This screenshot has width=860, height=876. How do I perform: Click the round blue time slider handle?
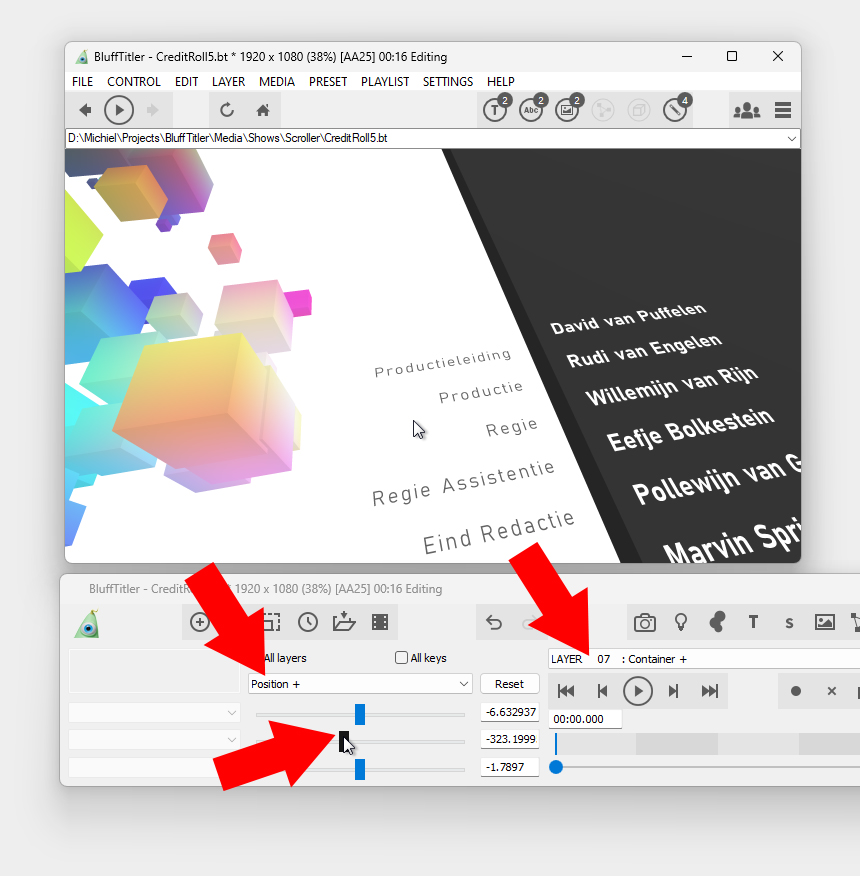(555, 767)
